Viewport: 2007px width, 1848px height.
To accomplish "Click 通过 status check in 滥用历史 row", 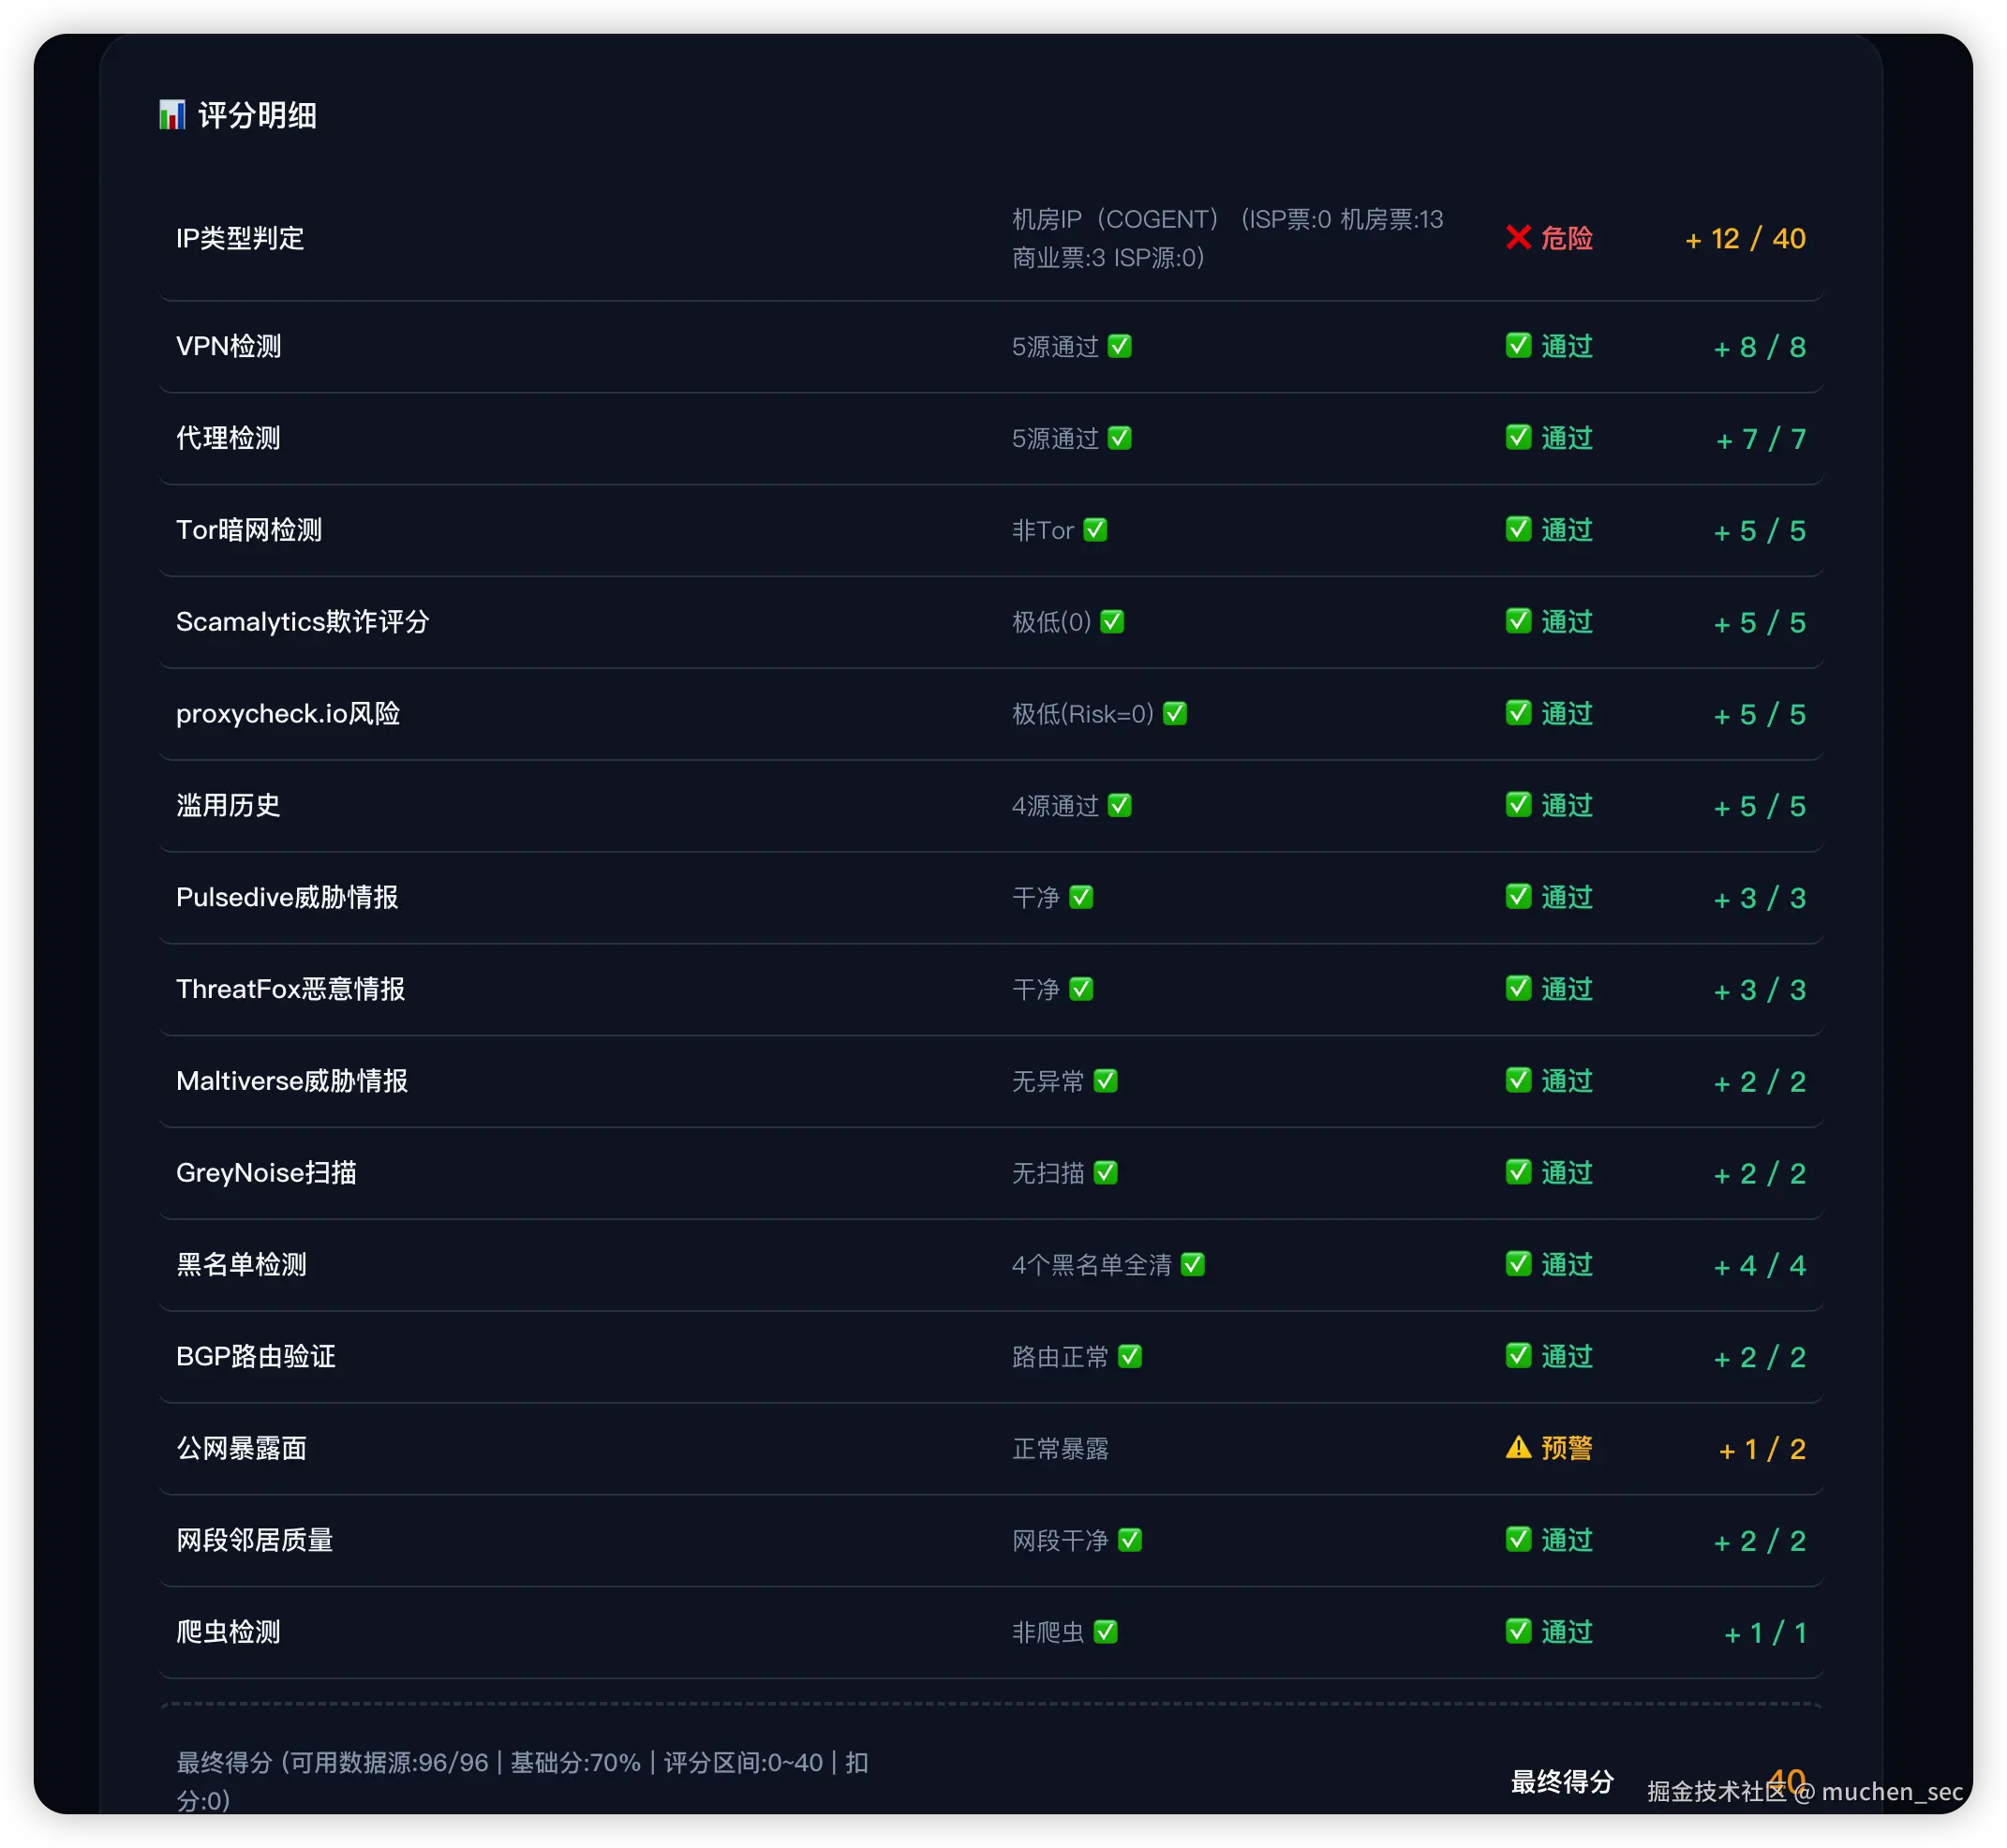I will click(x=1518, y=806).
